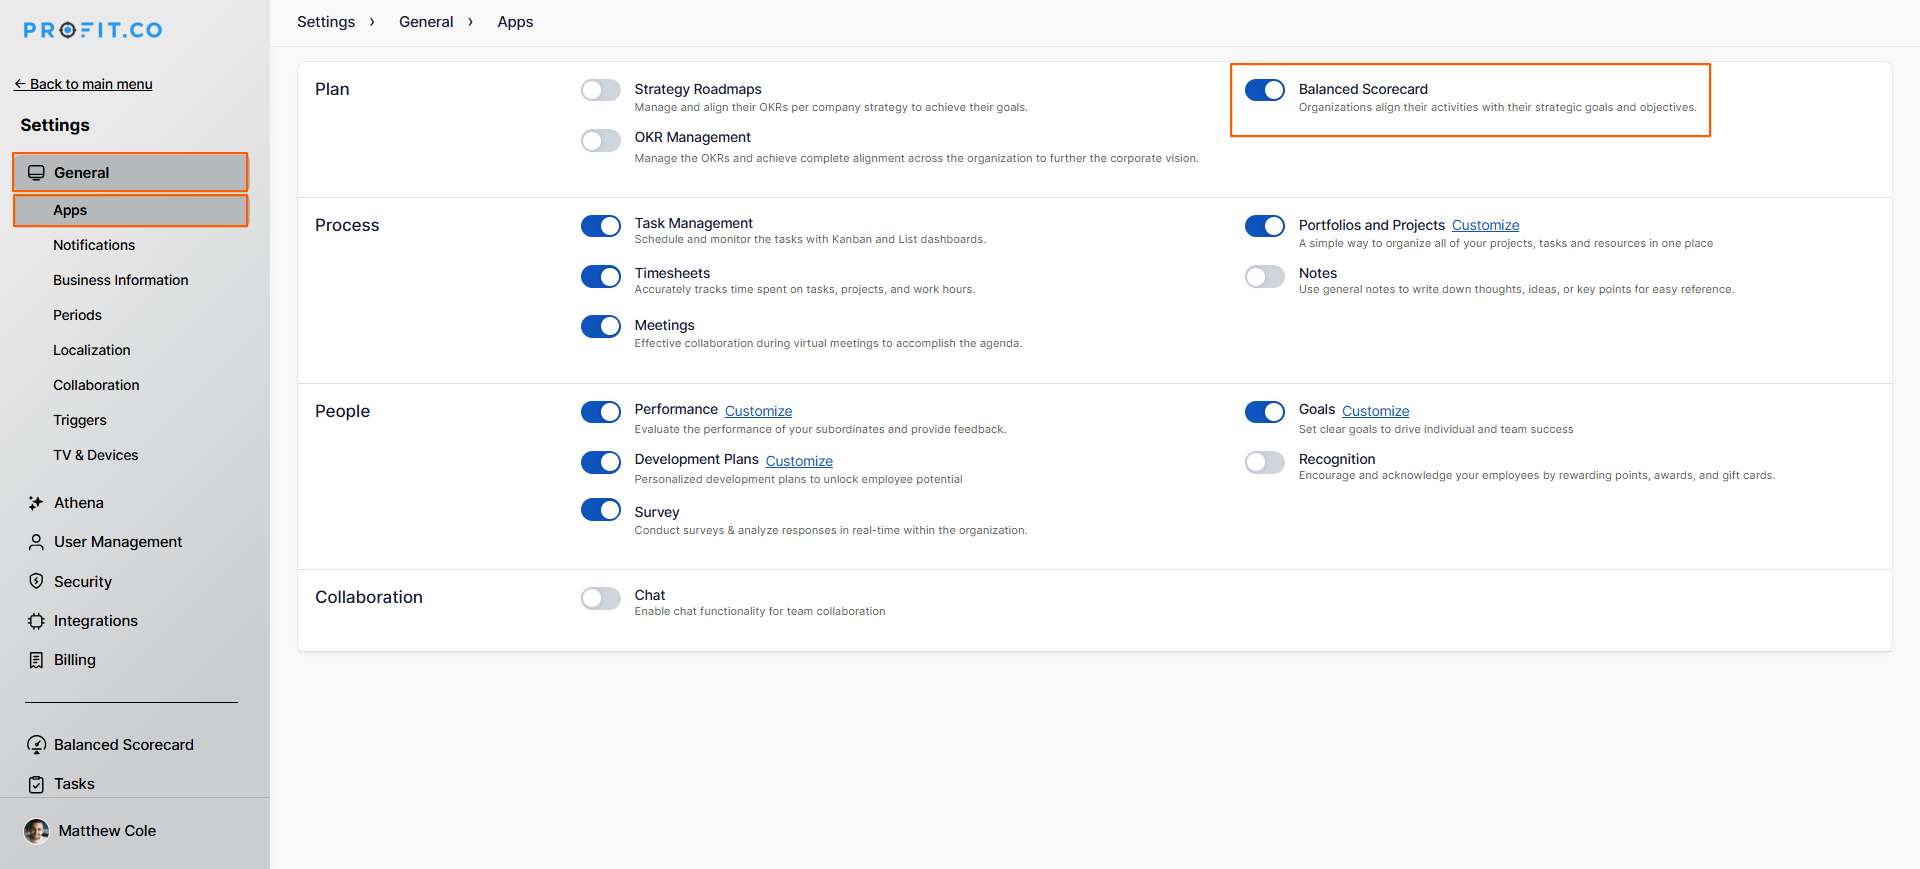
Task: Click Customize link next to Performance
Action: [758, 411]
